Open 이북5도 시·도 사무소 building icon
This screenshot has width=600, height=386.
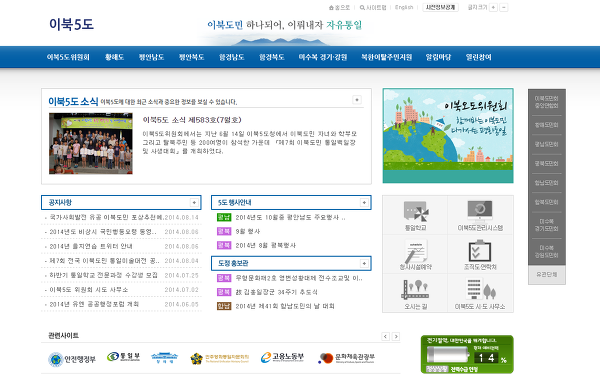[480, 293]
